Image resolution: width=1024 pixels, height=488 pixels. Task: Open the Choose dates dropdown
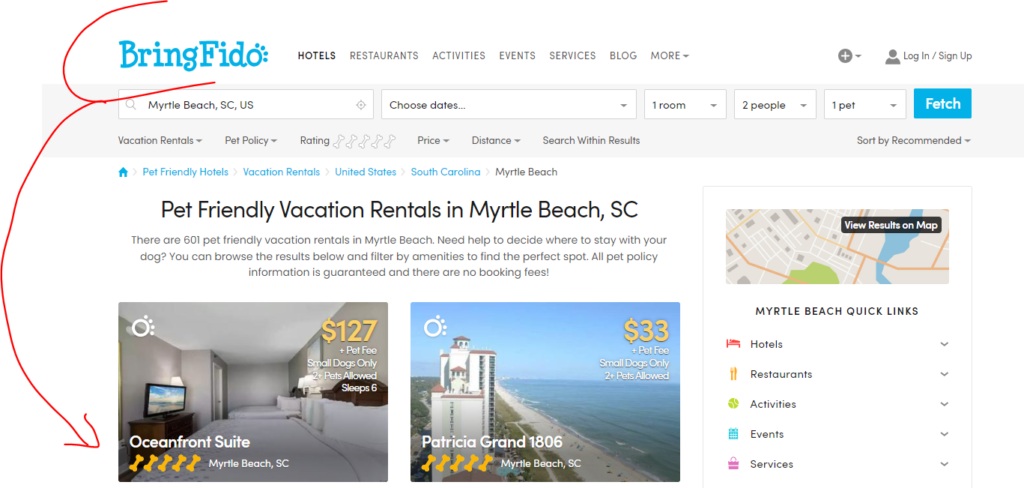(509, 105)
